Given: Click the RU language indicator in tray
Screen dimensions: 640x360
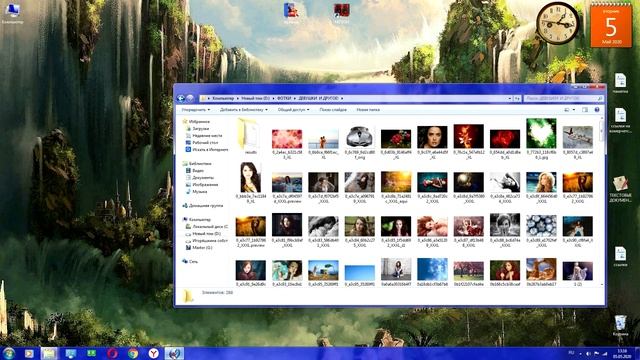Looking at the screenshot, I should coord(571,353).
